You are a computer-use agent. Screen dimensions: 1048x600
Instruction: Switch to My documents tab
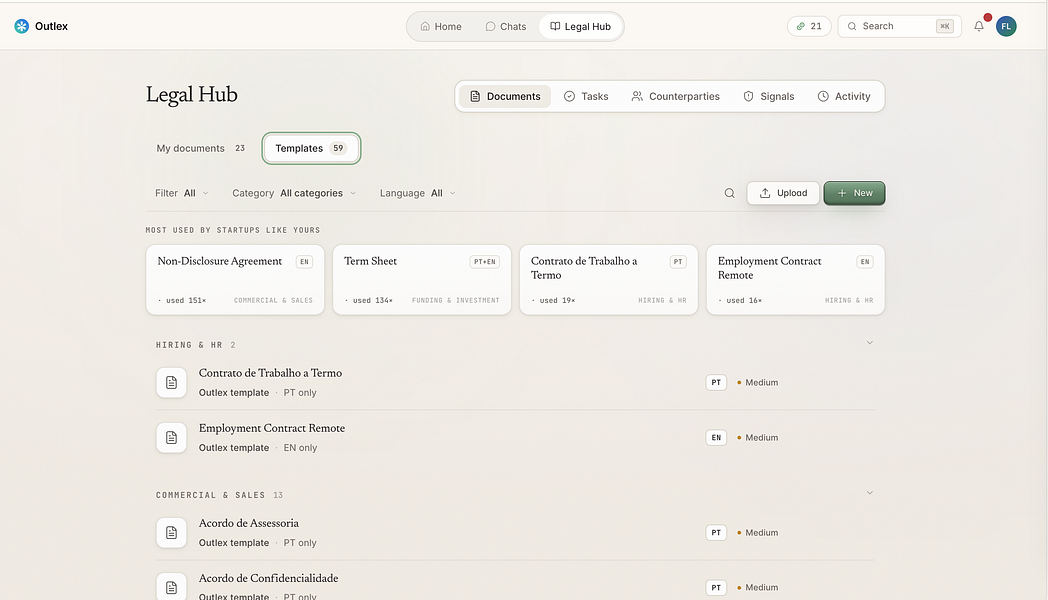pos(201,148)
